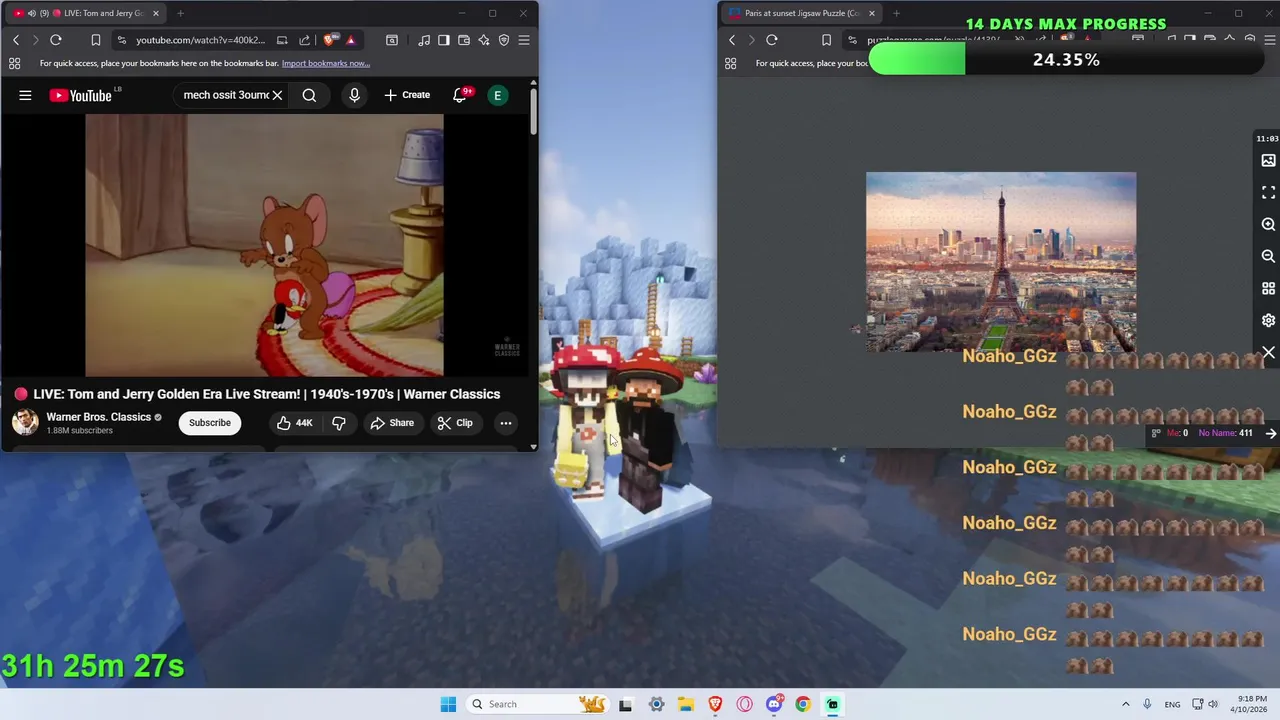Click the youtube.com address bar URL

click(x=200, y=40)
